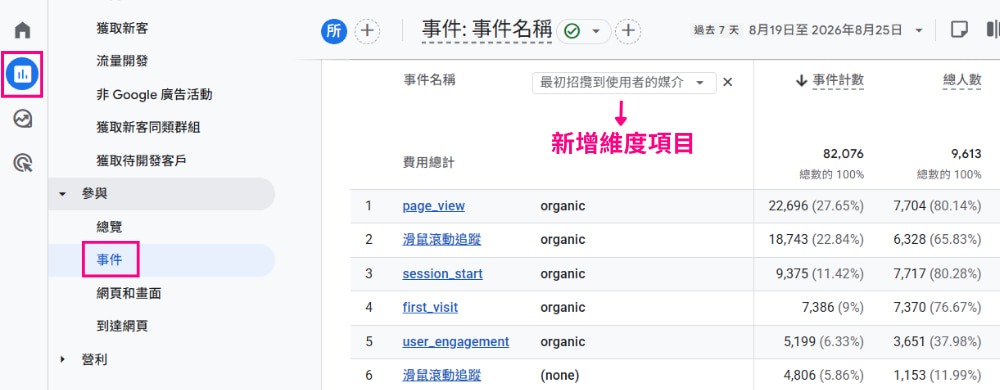This screenshot has width=1000, height=390.
Task: Open '到達網頁' in the sidebar
Action: click(122, 326)
